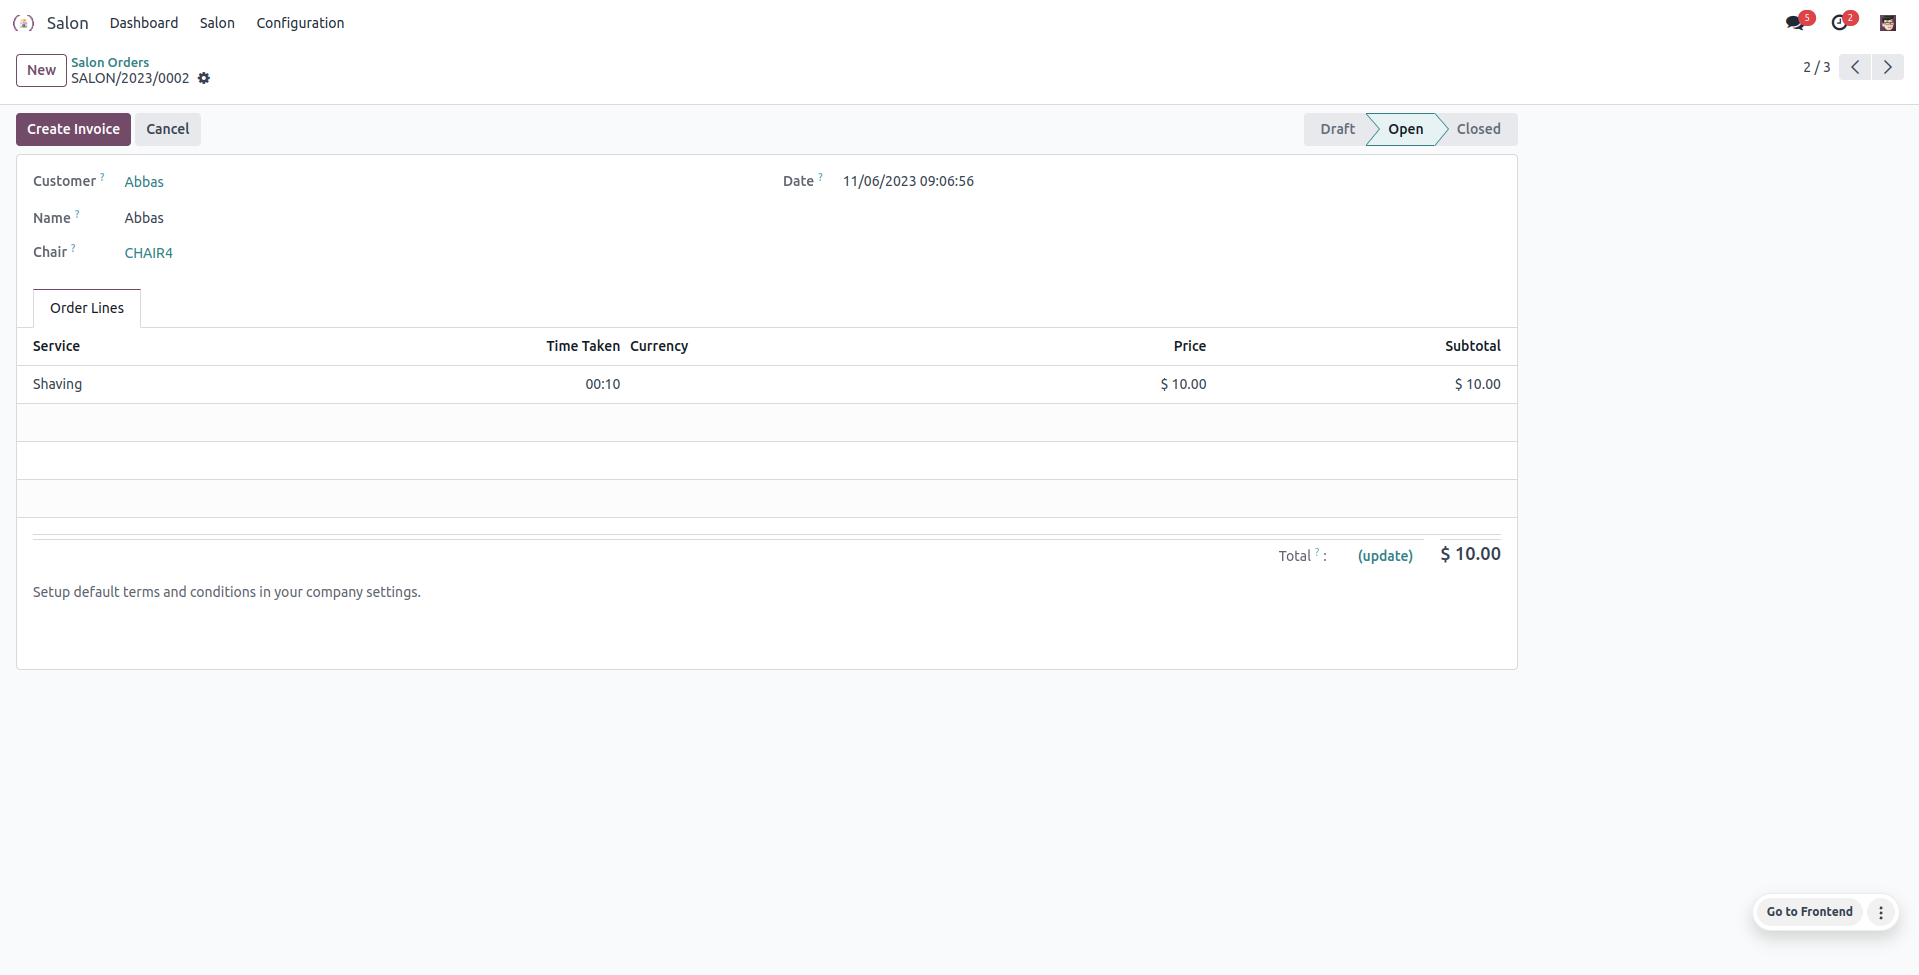Click the Subtotal column header

coord(1473,346)
